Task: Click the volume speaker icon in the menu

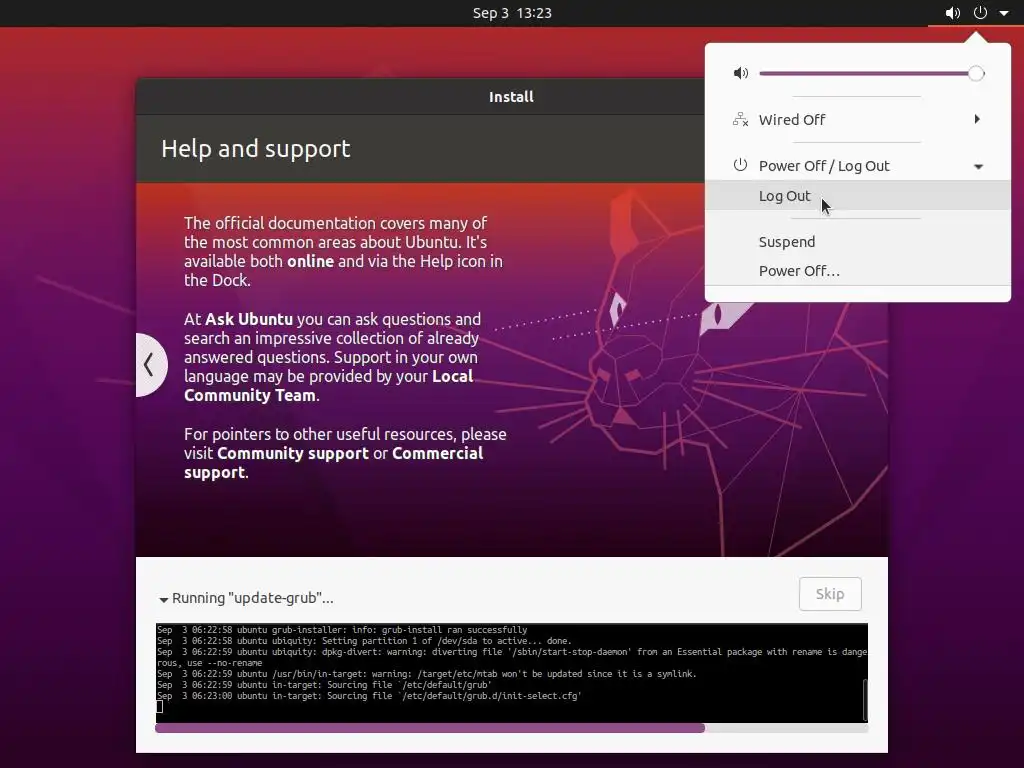Action: pyautogui.click(x=741, y=73)
